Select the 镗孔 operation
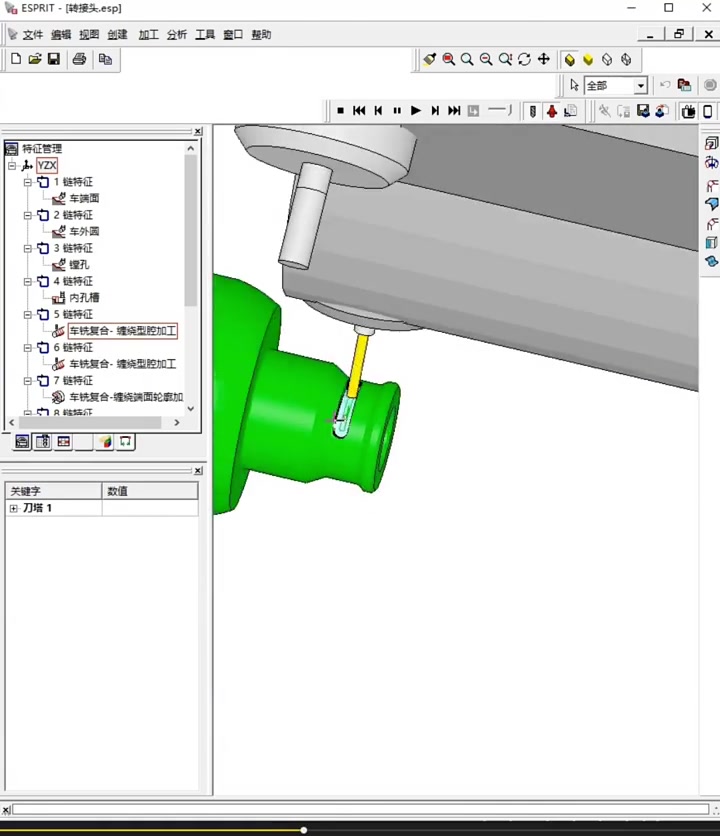720x836 pixels. pyautogui.click(x=79, y=264)
